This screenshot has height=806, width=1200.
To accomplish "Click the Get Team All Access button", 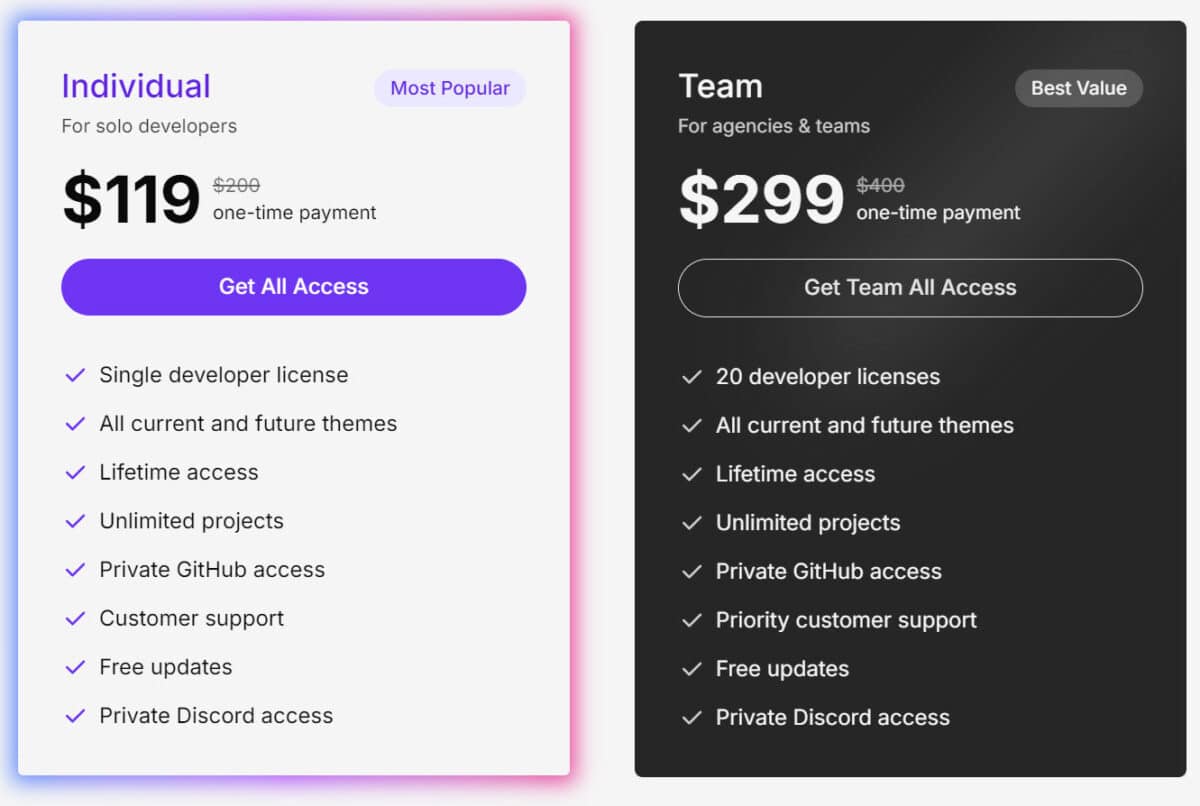I will click(x=910, y=288).
